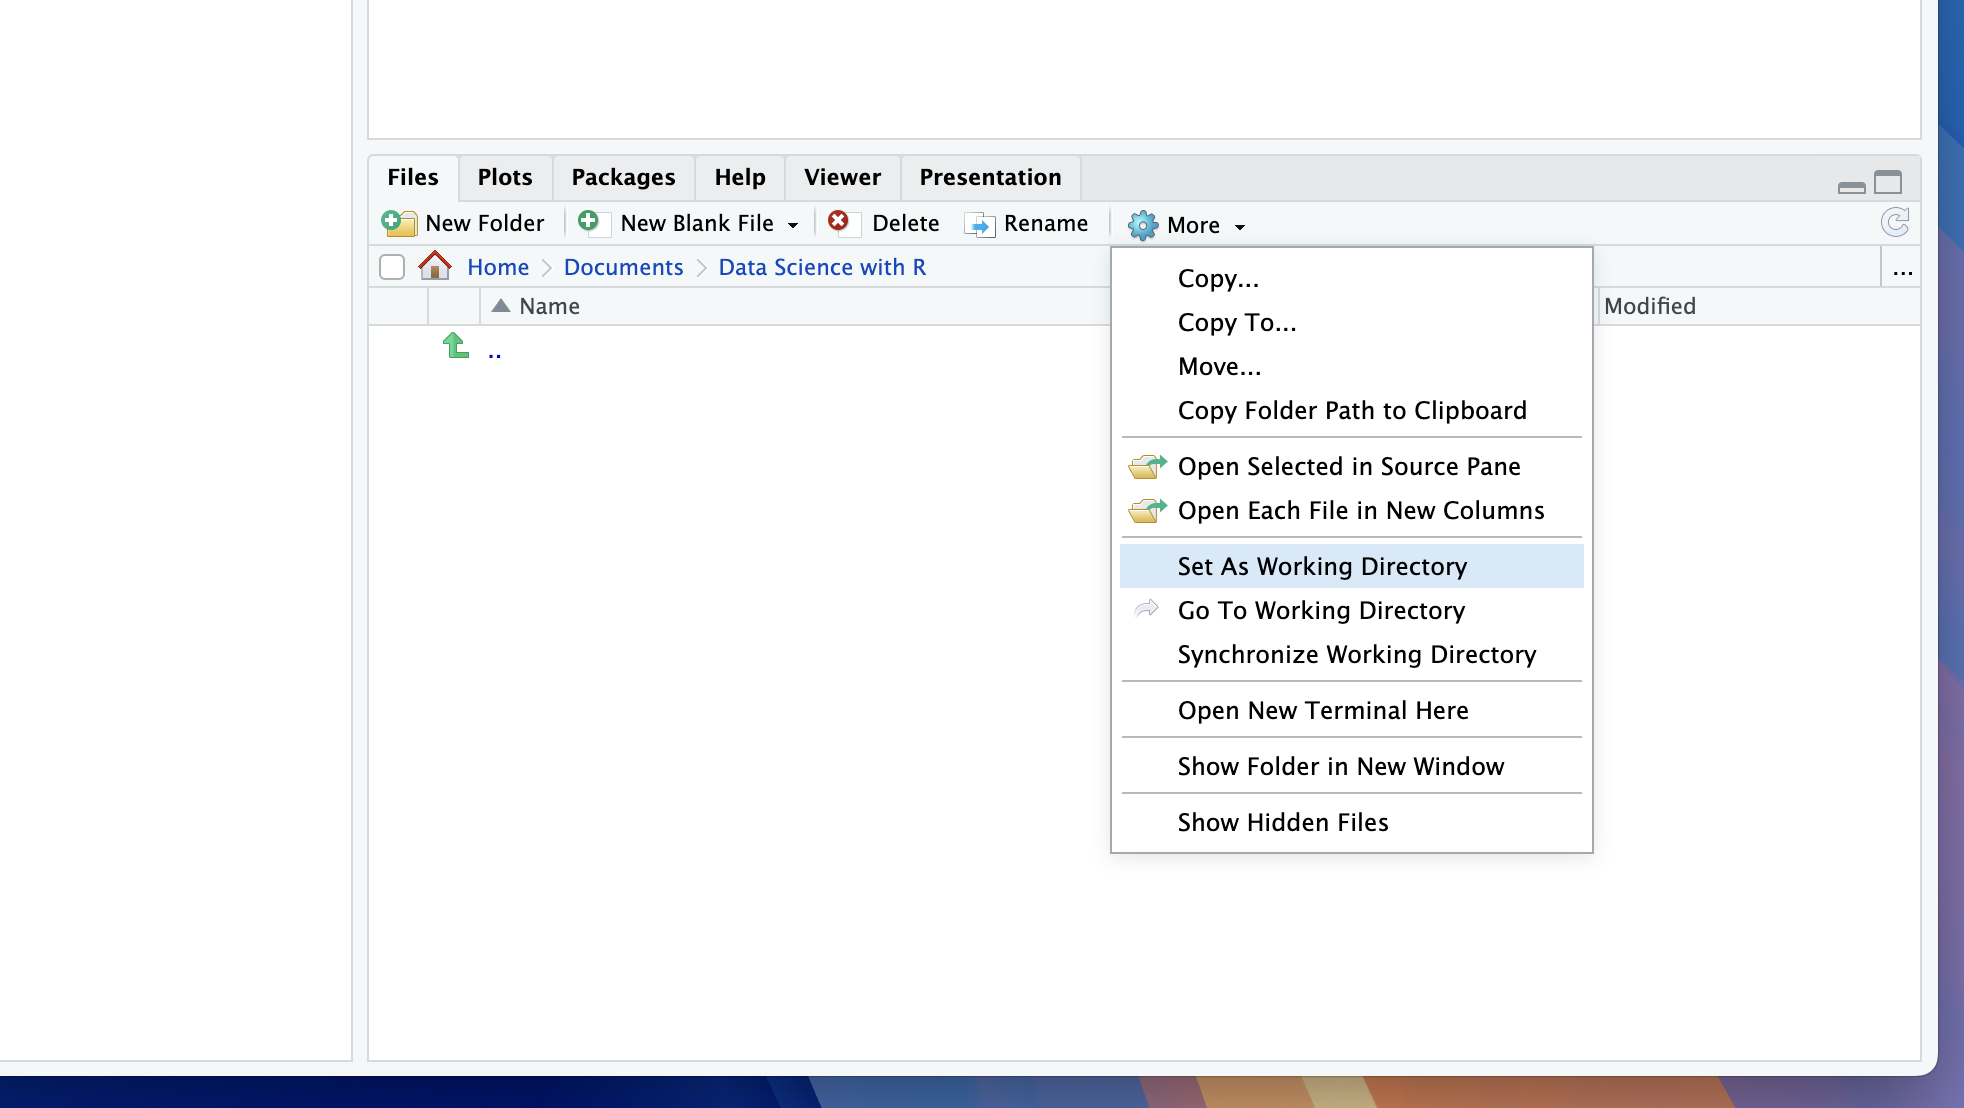Toggle the select-all files checkbox
1964x1108 pixels.
392,267
